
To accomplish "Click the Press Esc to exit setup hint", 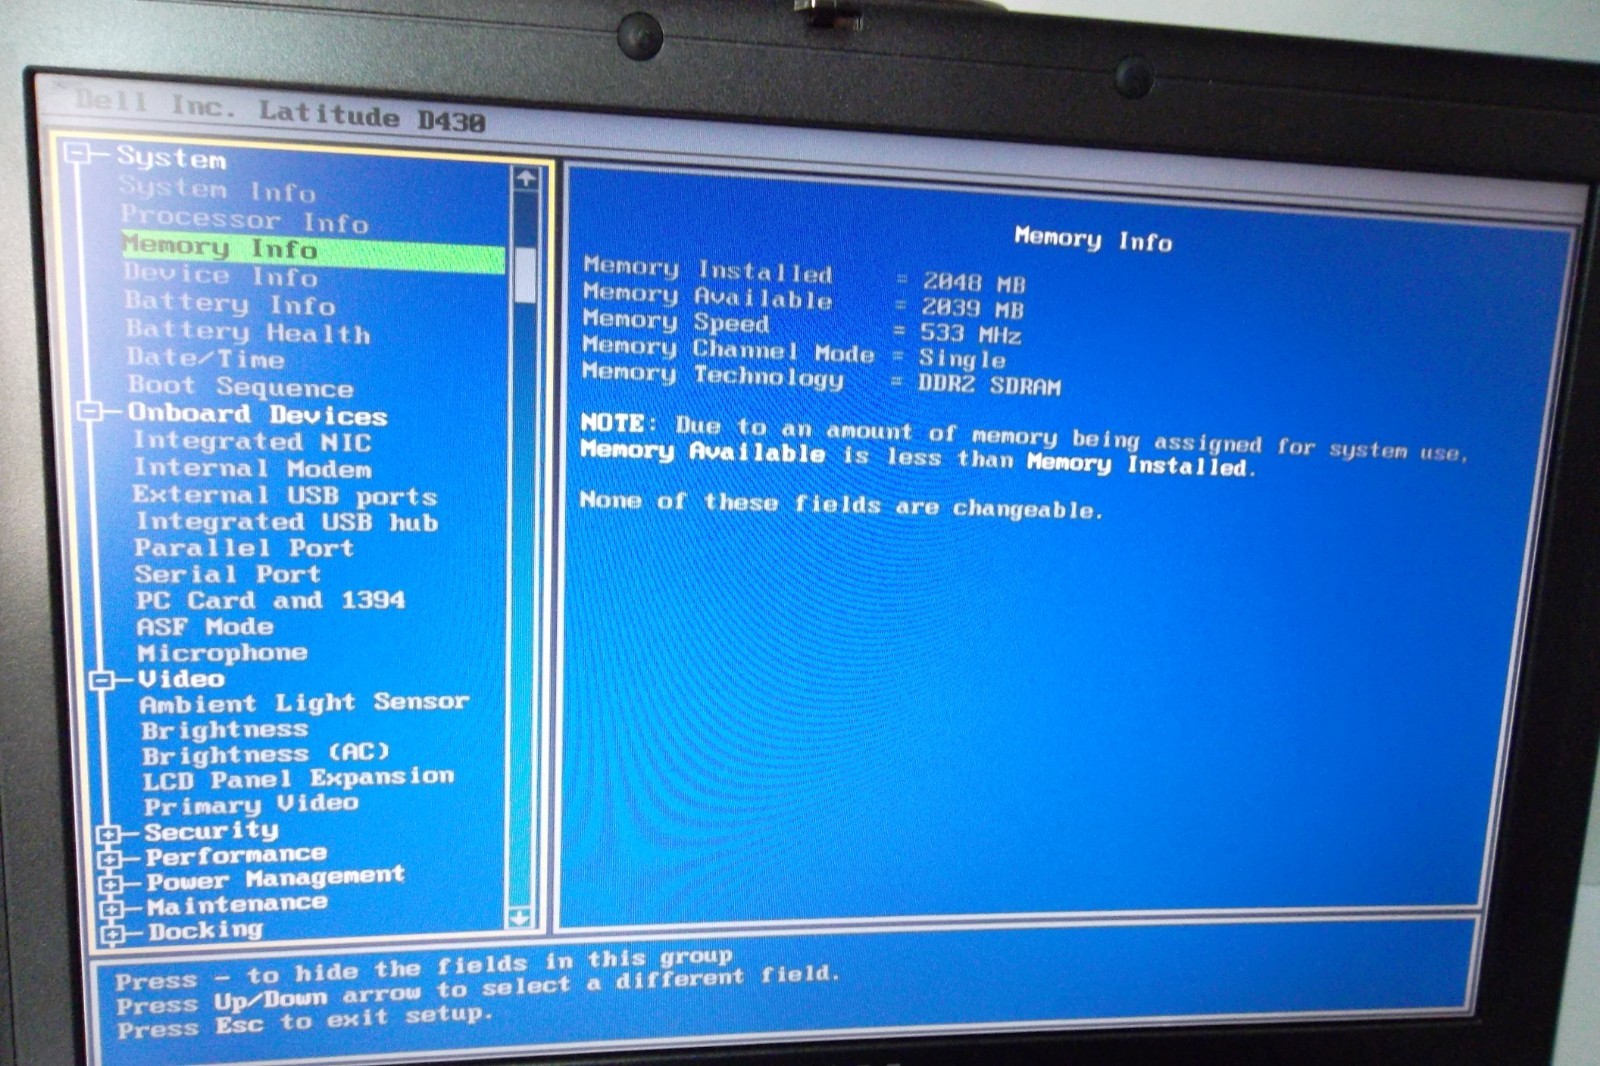I will point(305,1022).
